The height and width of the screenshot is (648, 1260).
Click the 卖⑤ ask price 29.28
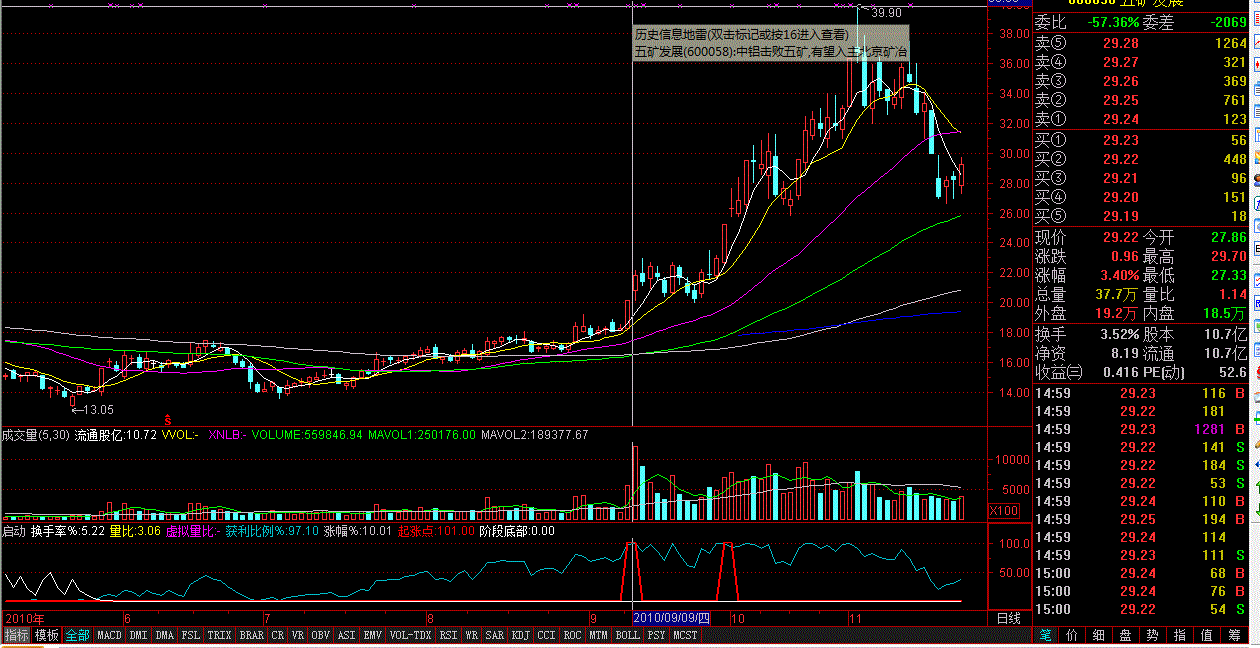[1120, 43]
